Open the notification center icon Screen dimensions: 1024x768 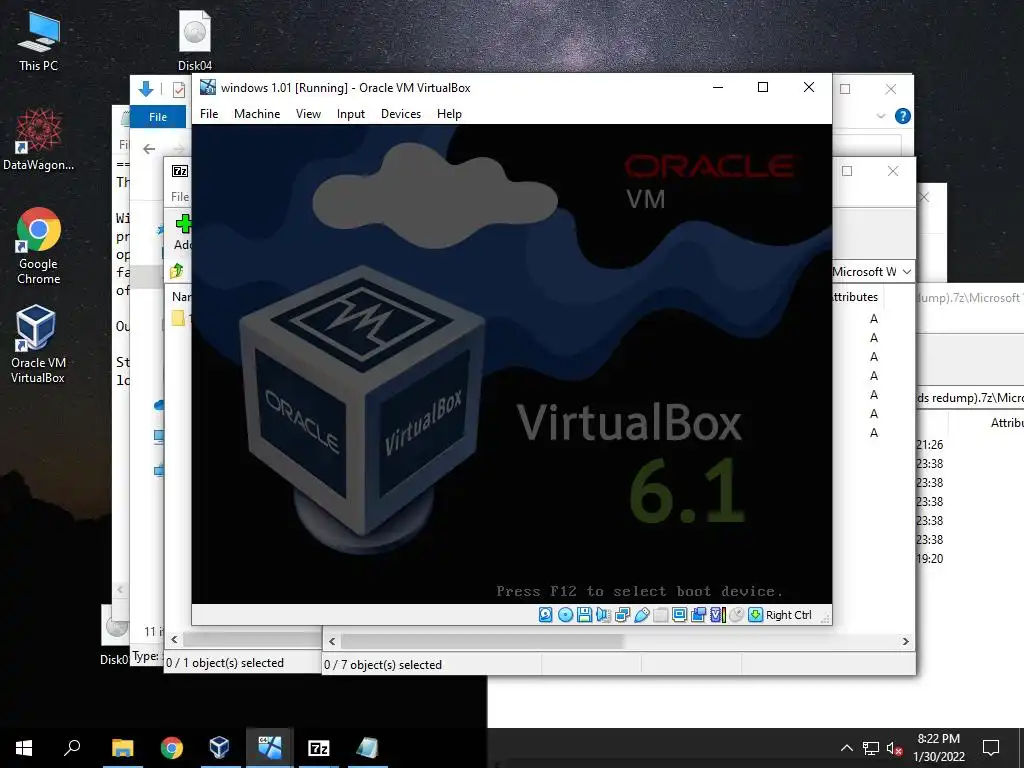[x=991, y=748]
